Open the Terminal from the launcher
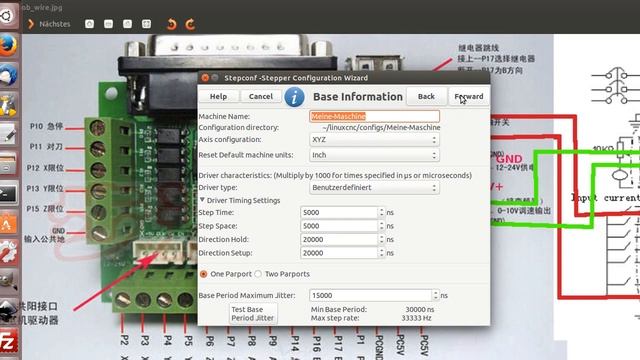This screenshot has width=640, height=360. [x=8, y=193]
